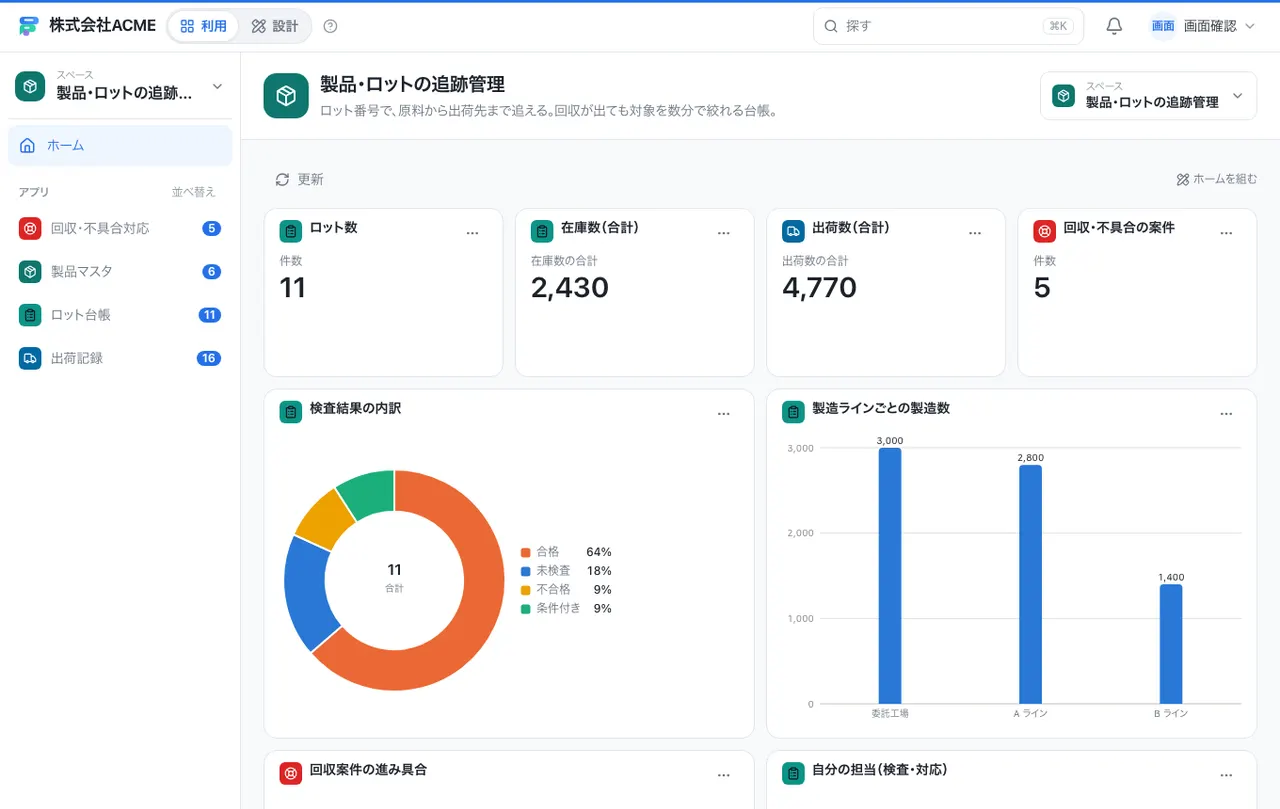Open the 在庫数(合計) card options menu

pos(724,233)
